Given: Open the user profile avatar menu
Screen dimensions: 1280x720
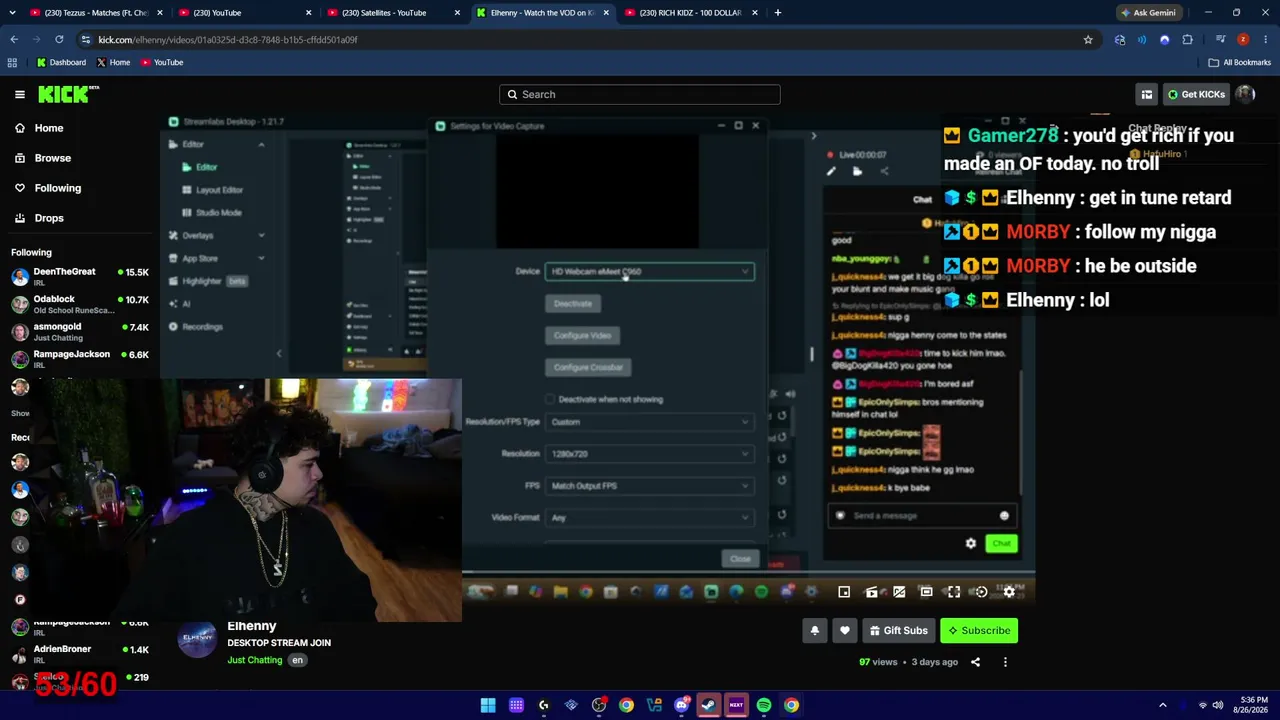Looking at the screenshot, I should click(1245, 94).
